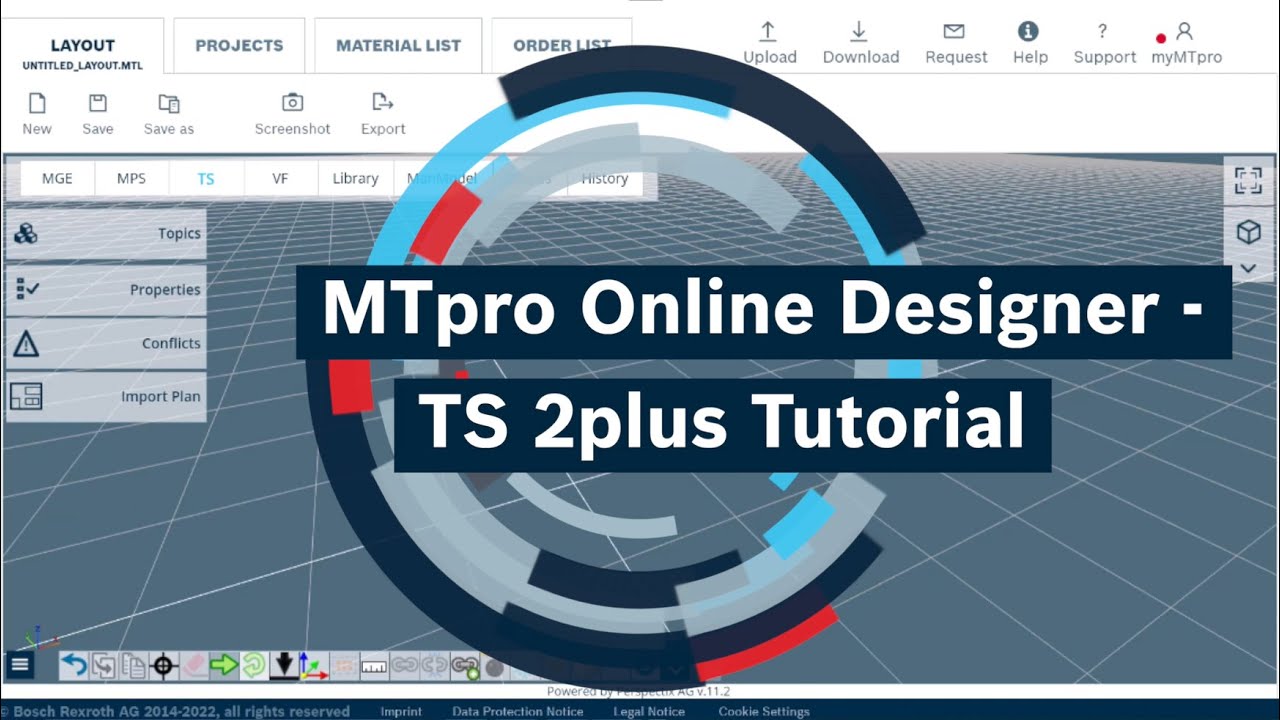Screen dimensions: 1280x720
Task: Expand the Conflicts panel
Action: point(106,343)
